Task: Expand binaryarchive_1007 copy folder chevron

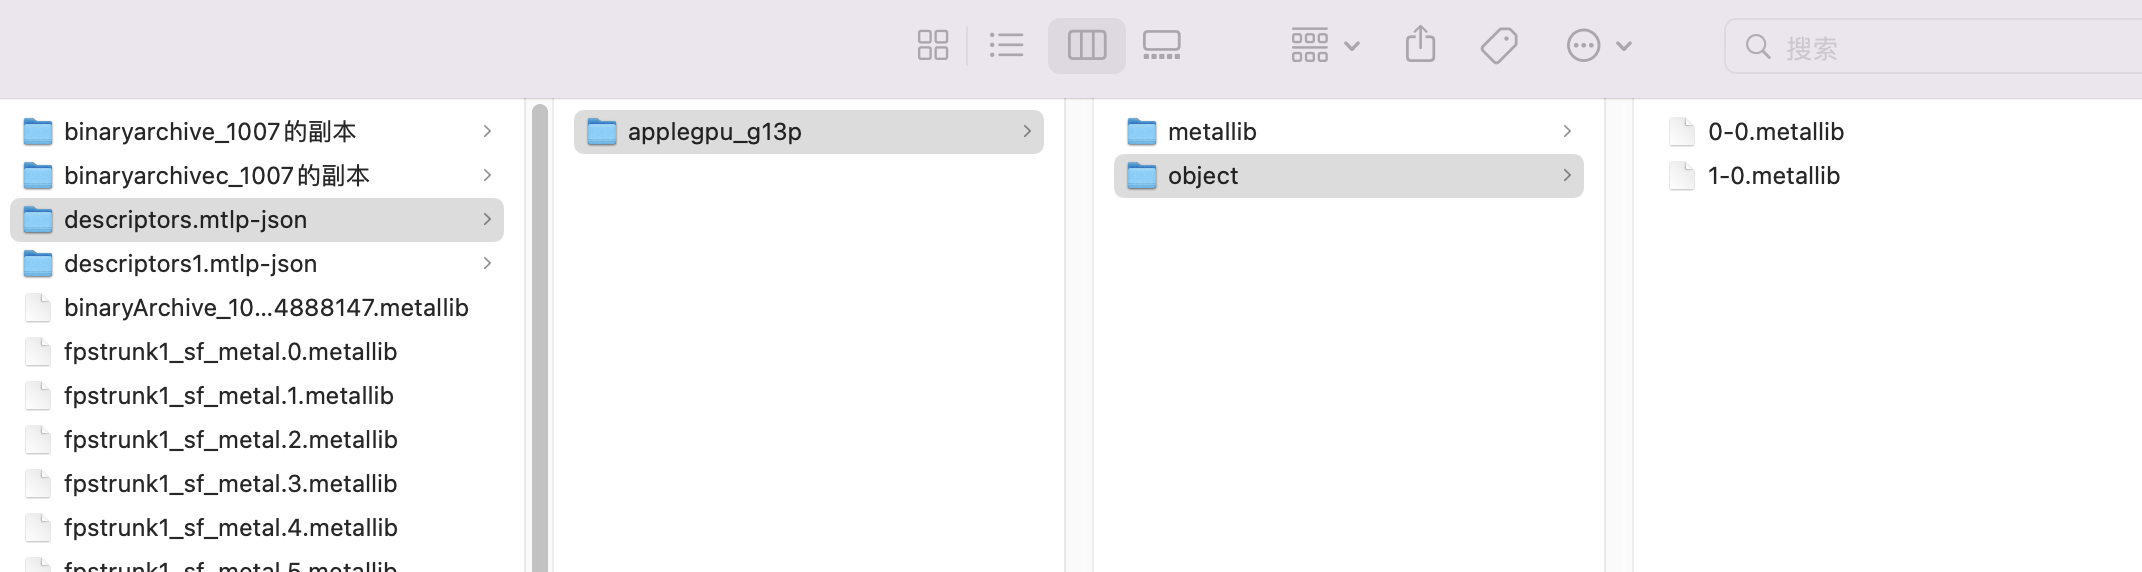Action: tap(487, 132)
